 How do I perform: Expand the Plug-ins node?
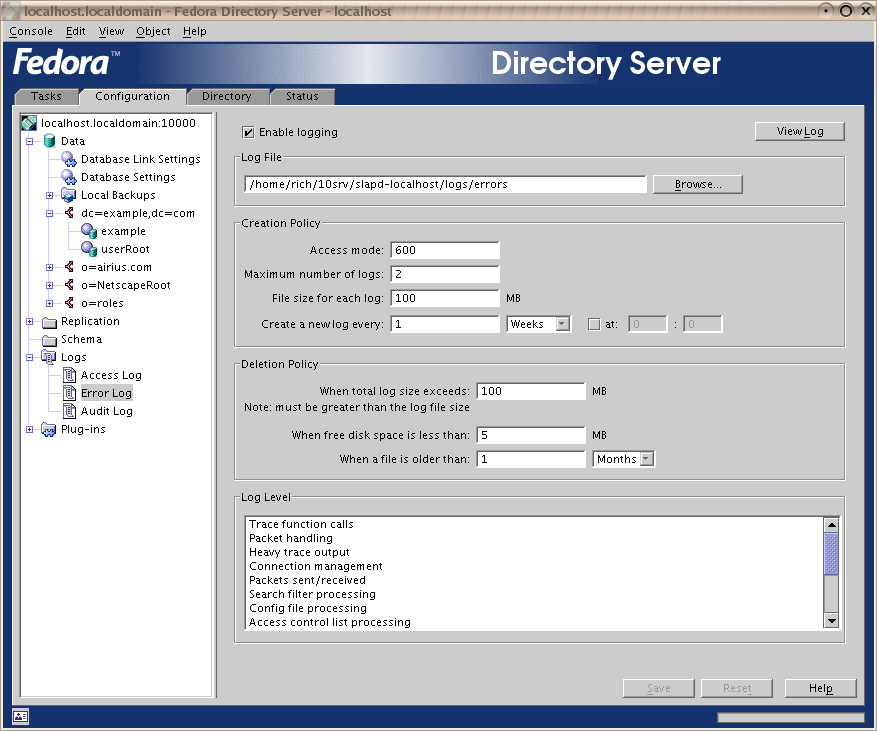point(30,430)
